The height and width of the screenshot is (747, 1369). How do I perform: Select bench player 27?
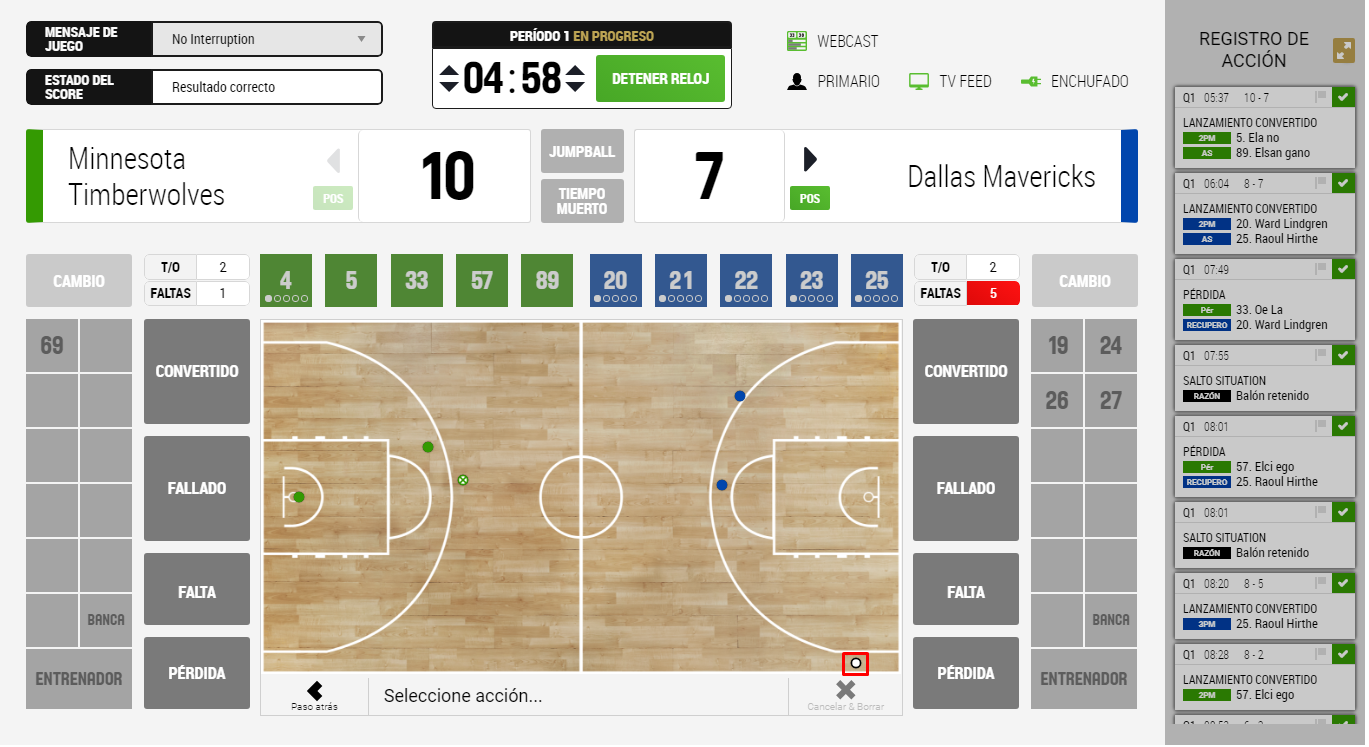coord(1111,400)
